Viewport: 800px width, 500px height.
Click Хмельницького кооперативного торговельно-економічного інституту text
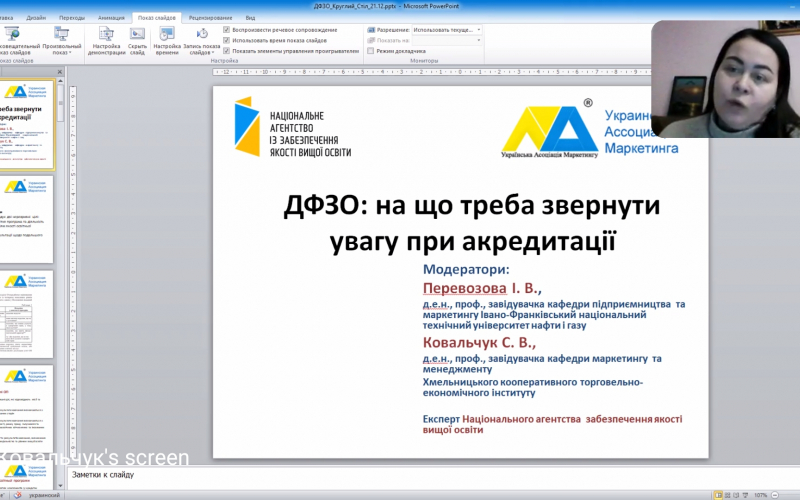click(x=533, y=387)
